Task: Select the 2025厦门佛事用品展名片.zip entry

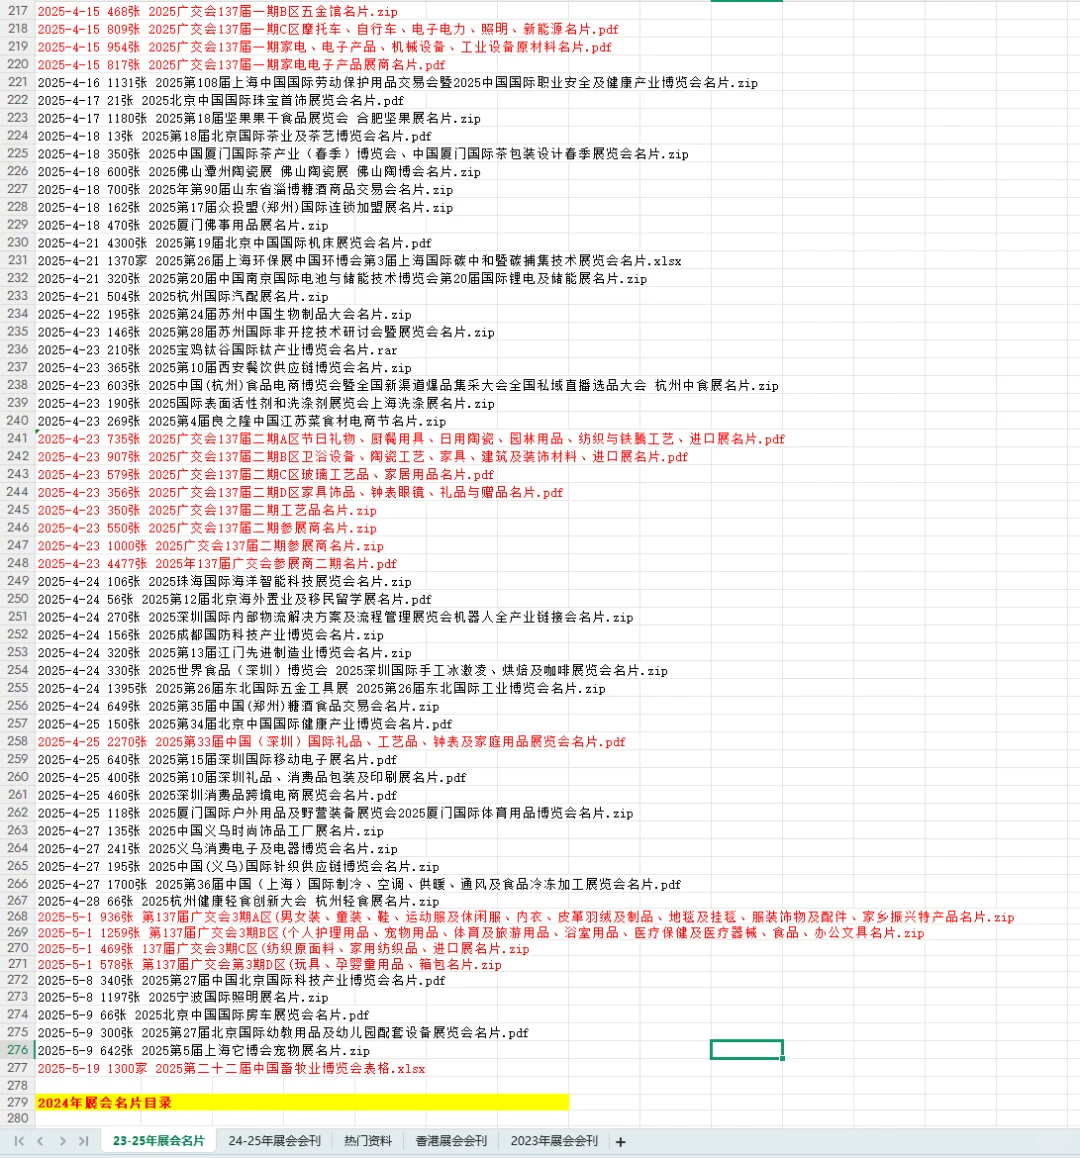Action: coord(182,225)
